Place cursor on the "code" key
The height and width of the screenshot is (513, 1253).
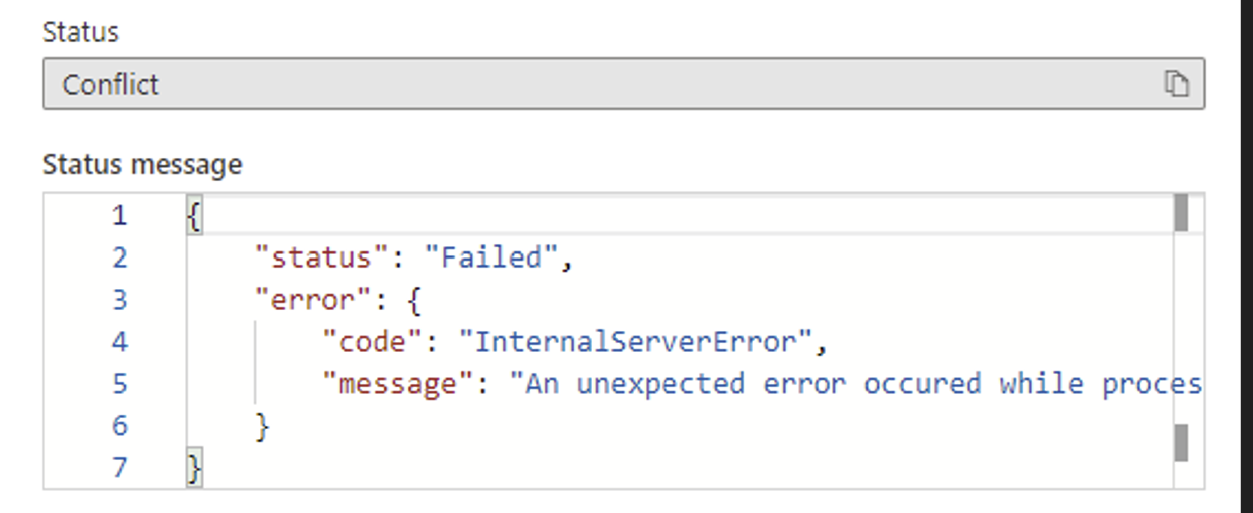tap(371, 342)
